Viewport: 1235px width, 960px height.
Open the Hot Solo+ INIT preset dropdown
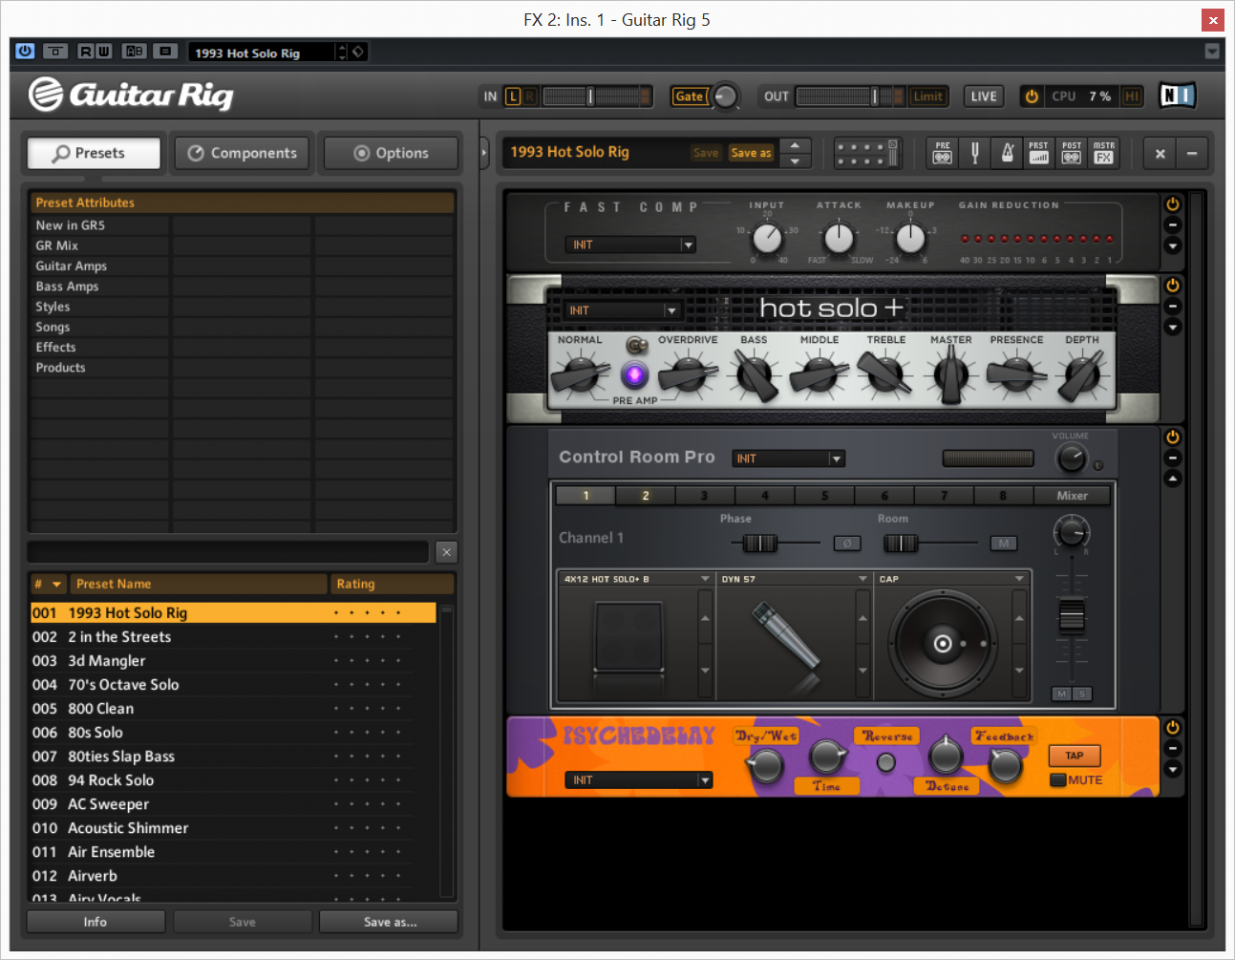622,310
